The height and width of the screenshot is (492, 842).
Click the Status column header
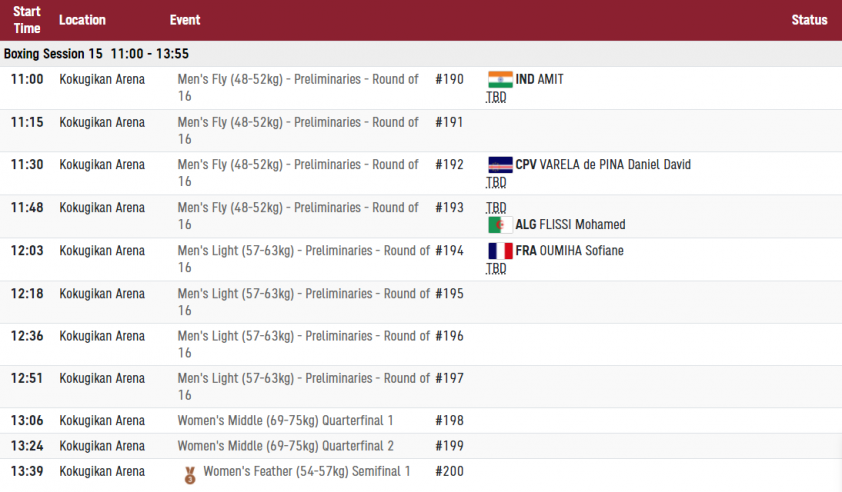click(x=809, y=20)
